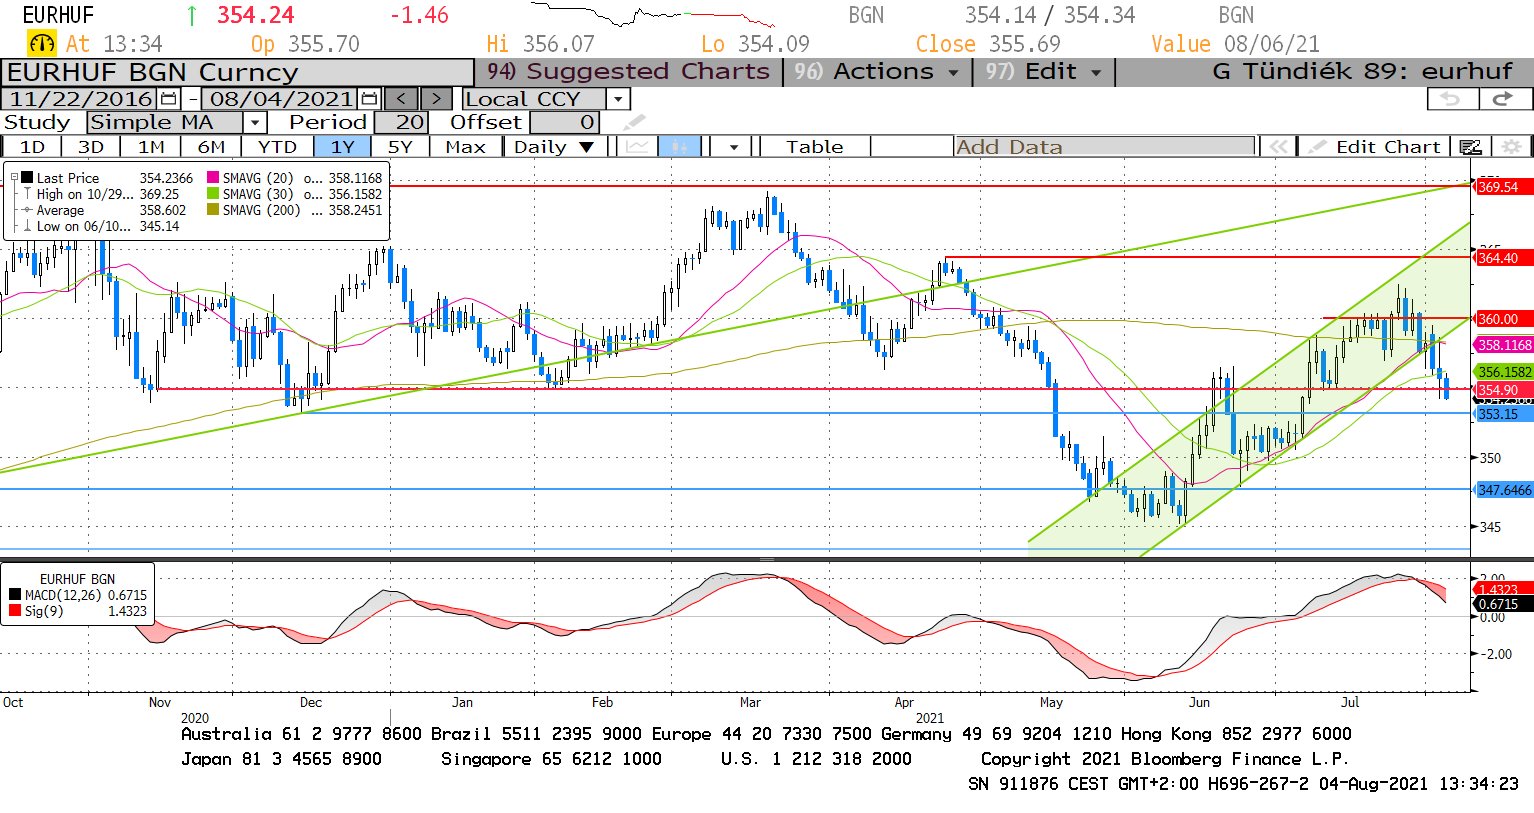Shift date range forward with right arrow
Viewport: 1534px width, 813px height.
436,99
